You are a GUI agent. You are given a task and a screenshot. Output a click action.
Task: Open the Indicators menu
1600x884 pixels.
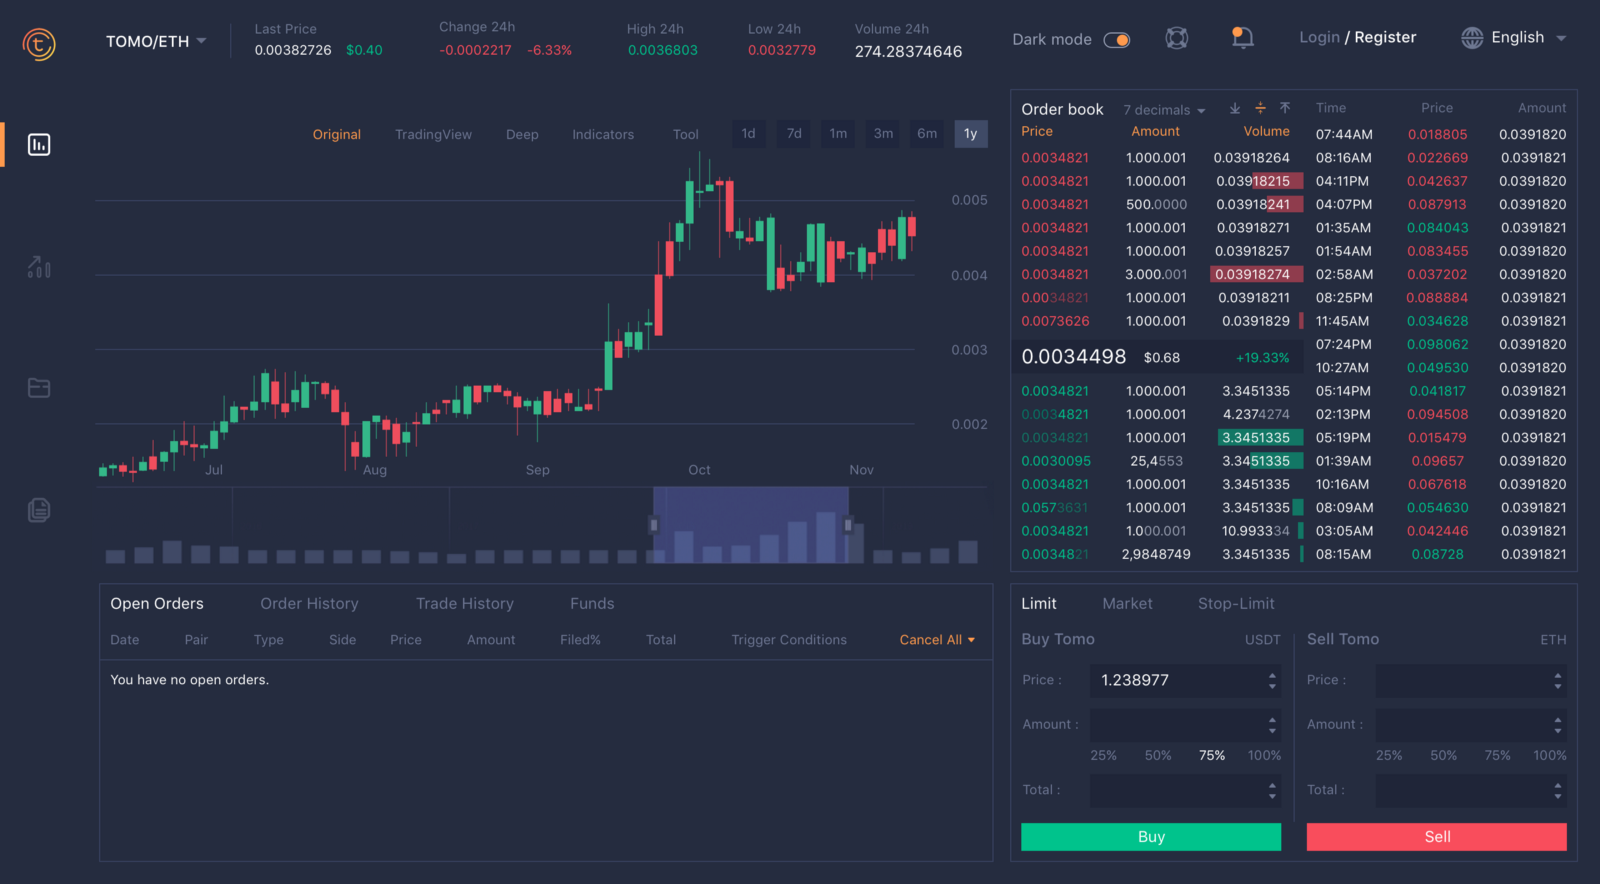tap(603, 135)
